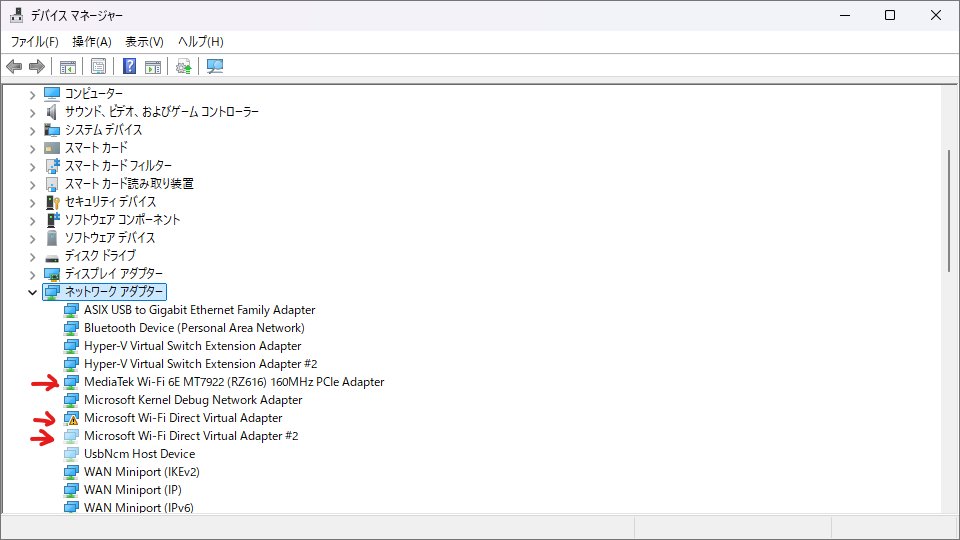Expand the システム デバイス node

pyautogui.click(x=32, y=130)
